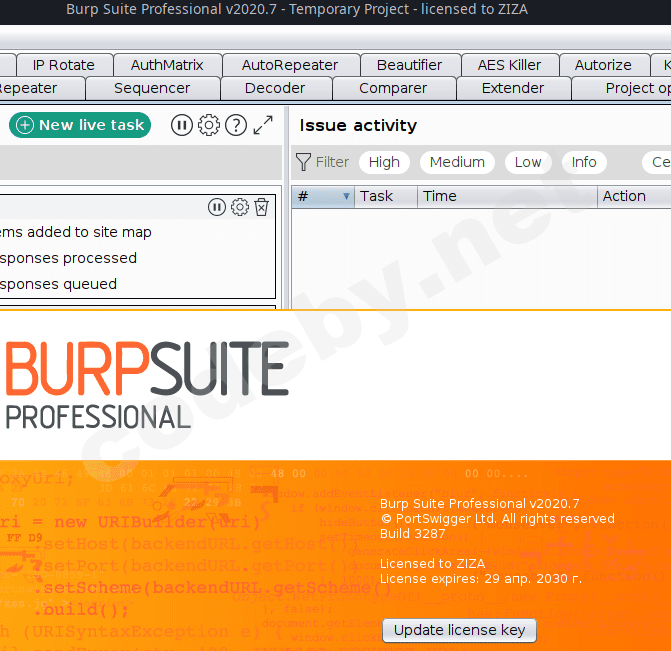Screen dimensions: 671x651
Task: Click the Filter funnel icon in Issue activity
Action: point(303,162)
